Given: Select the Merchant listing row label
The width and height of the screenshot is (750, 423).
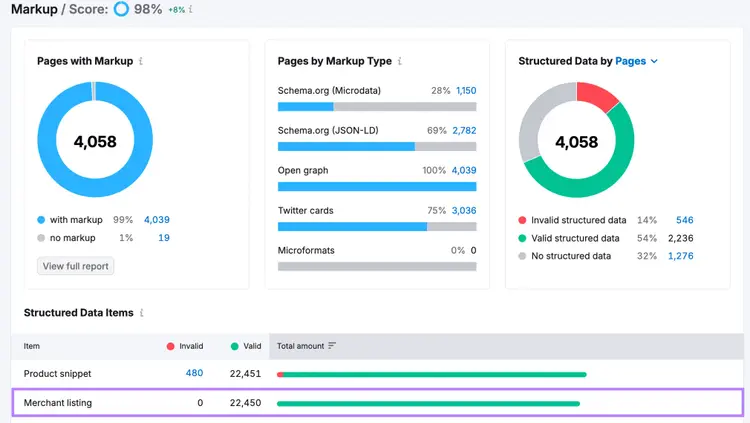Looking at the screenshot, I should tap(58, 403).
